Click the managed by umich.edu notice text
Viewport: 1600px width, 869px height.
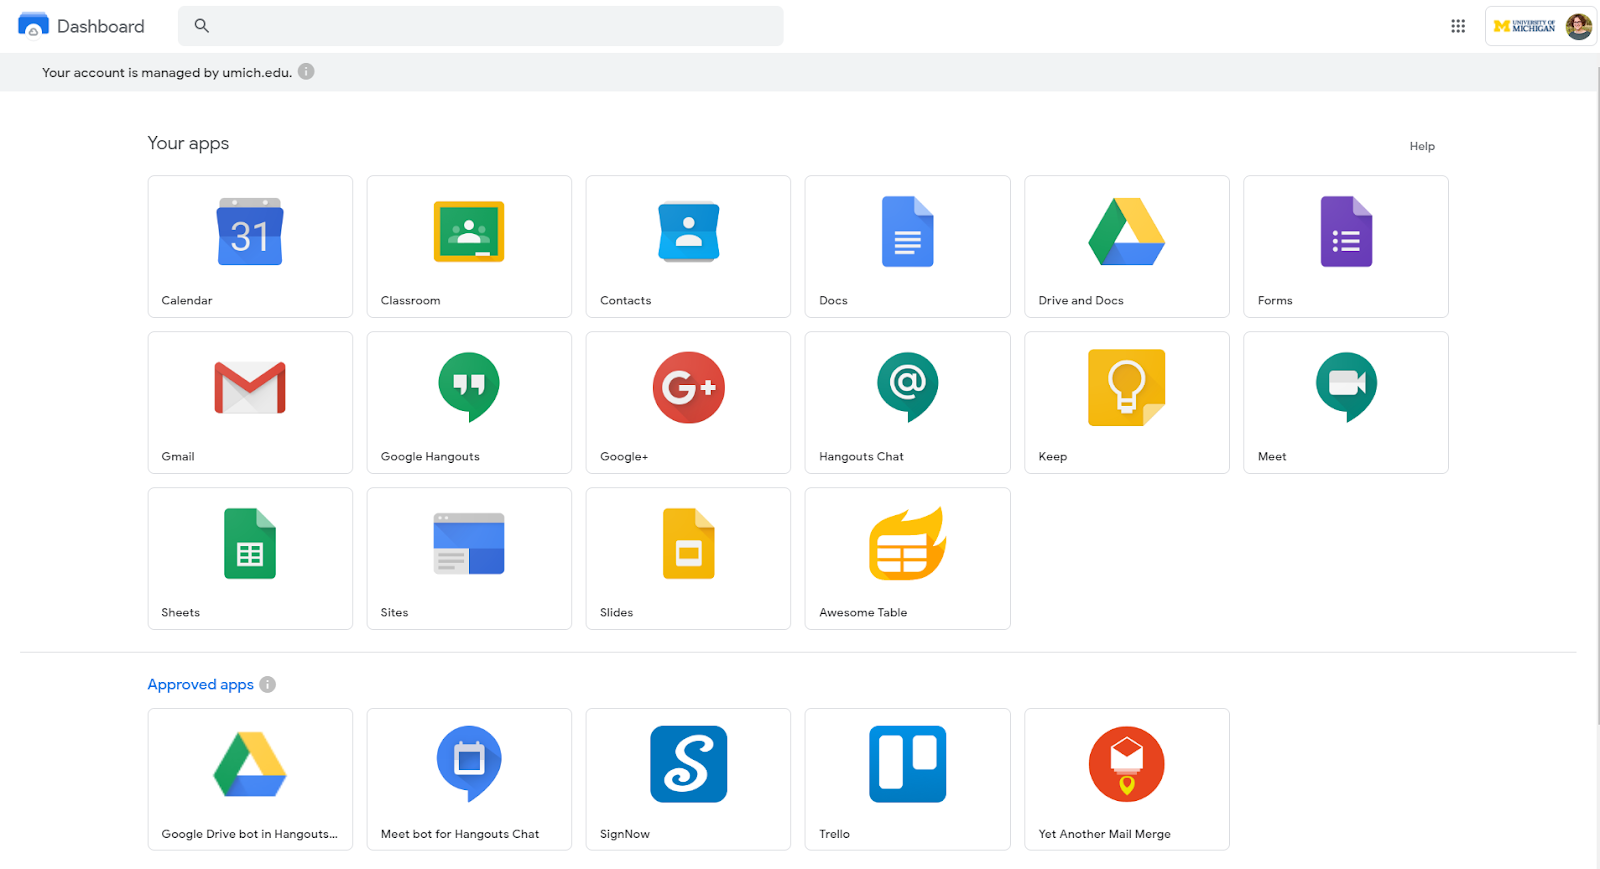[x=167, y=72]
